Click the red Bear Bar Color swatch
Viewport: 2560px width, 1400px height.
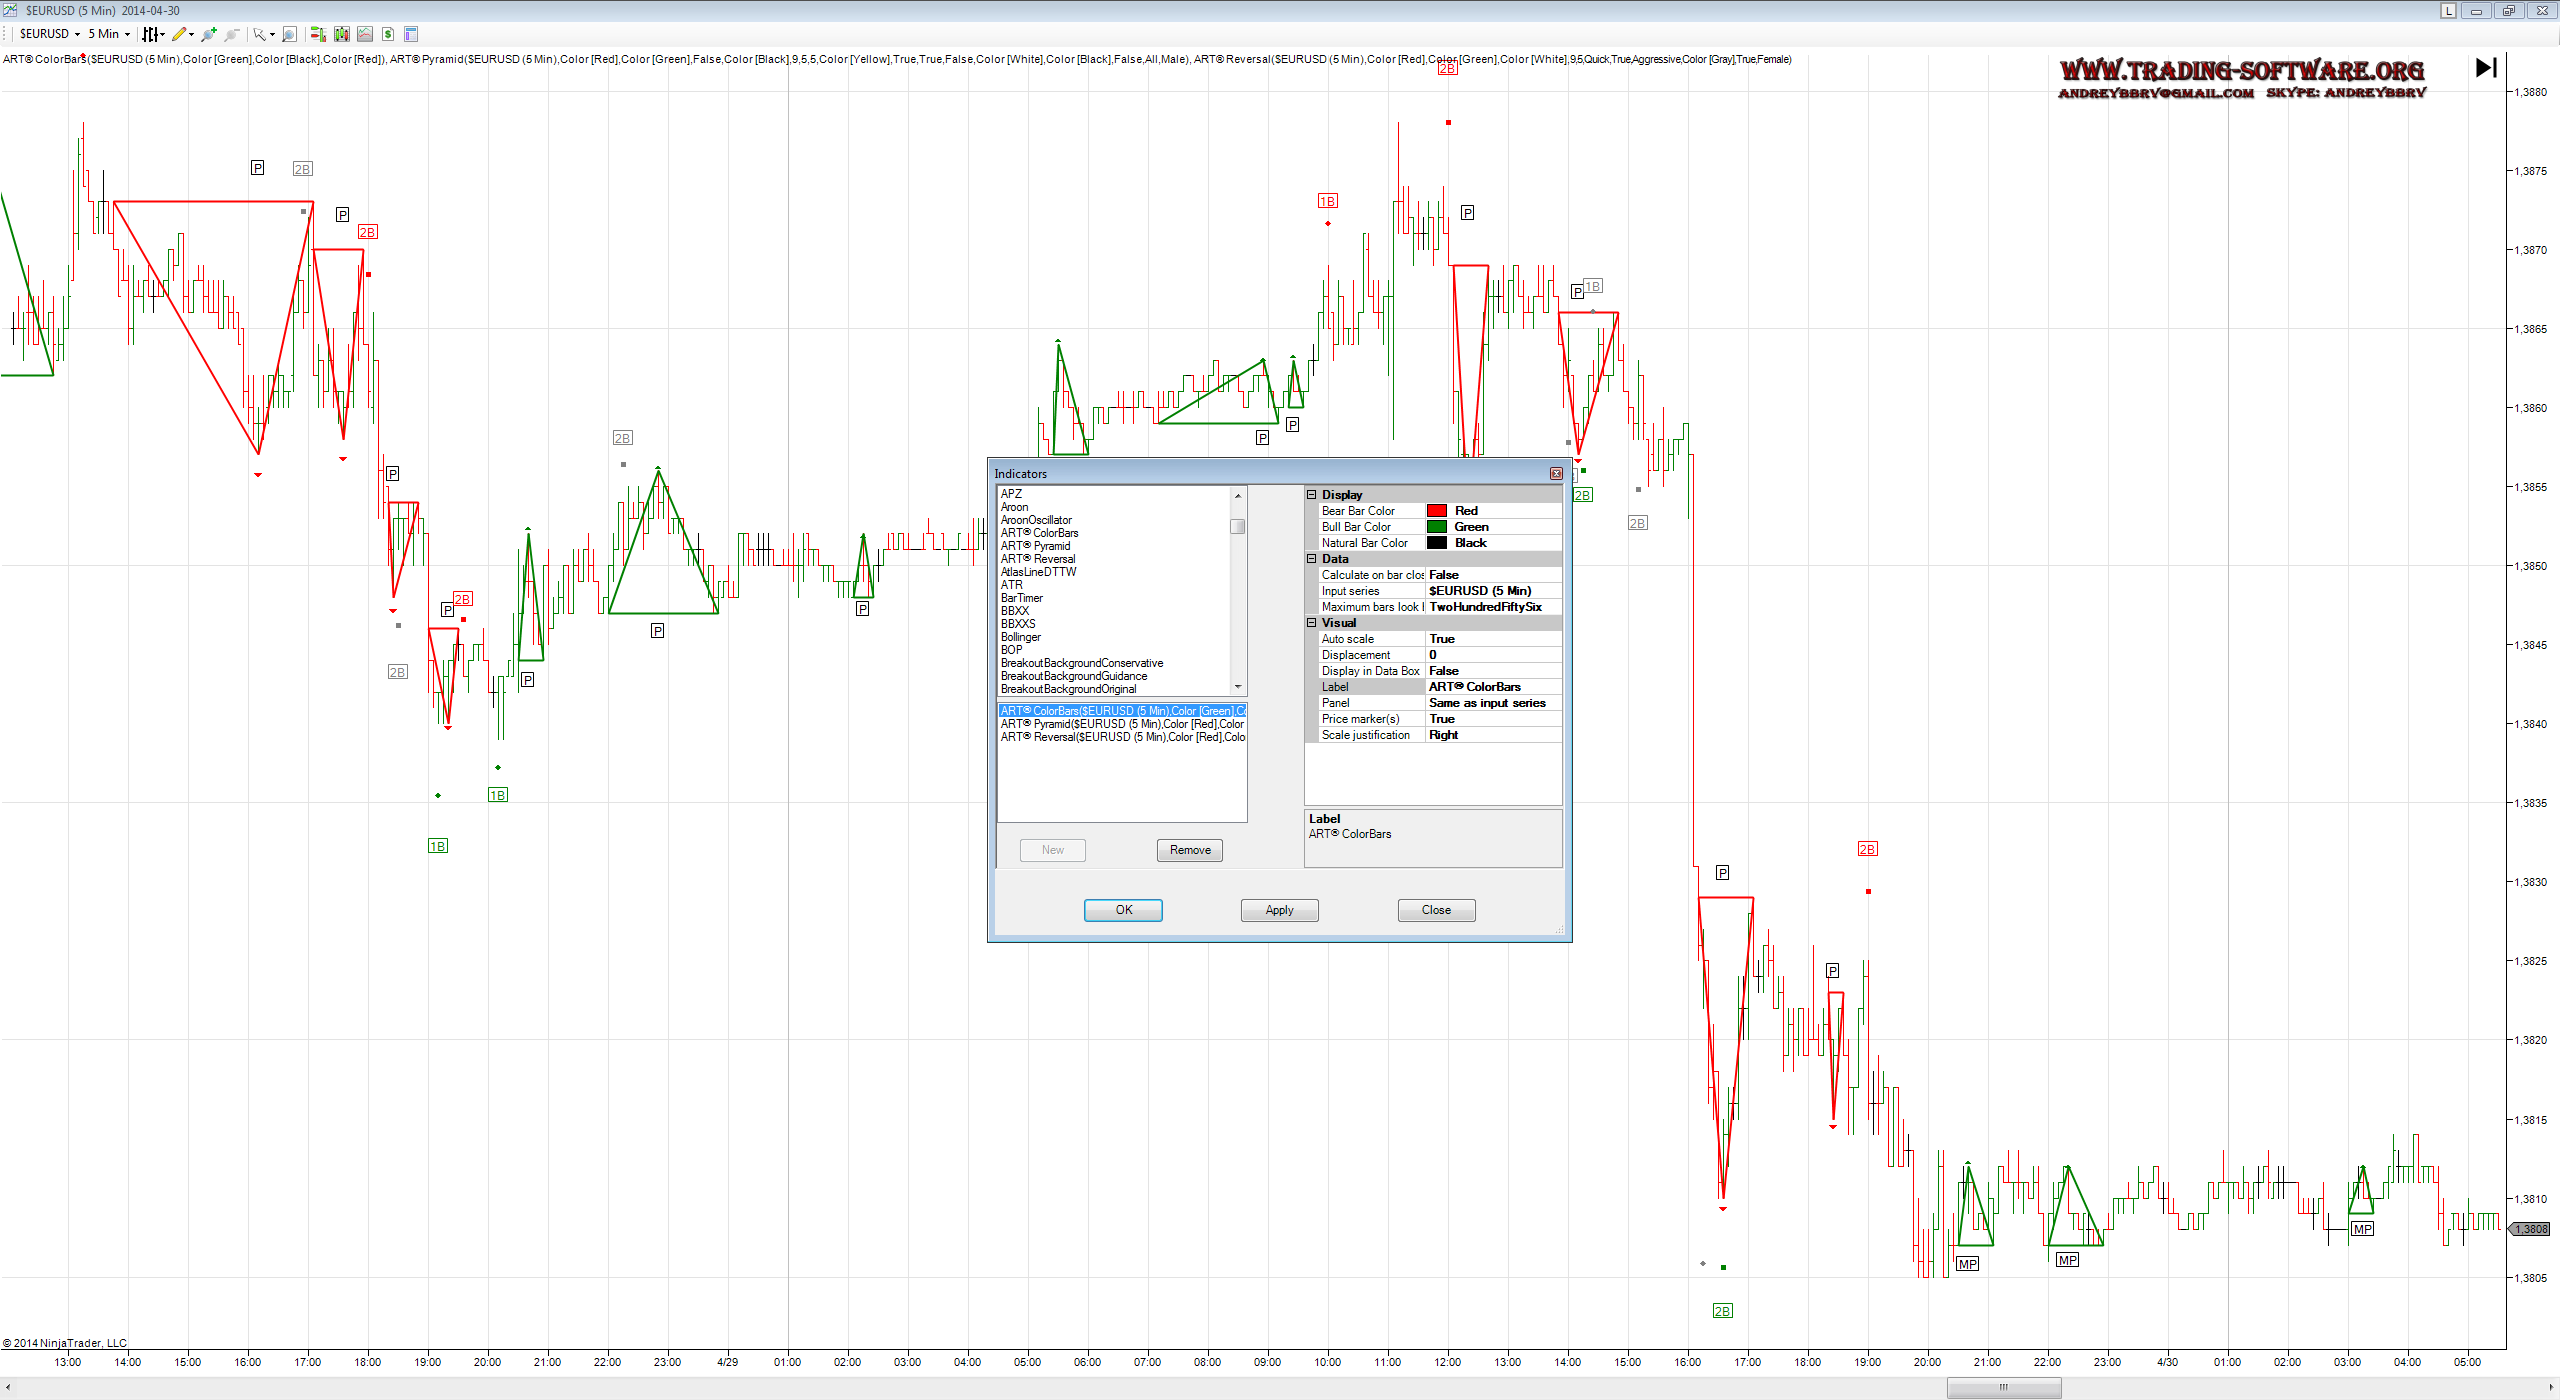pyautogui.click(x=1437, y=511)
